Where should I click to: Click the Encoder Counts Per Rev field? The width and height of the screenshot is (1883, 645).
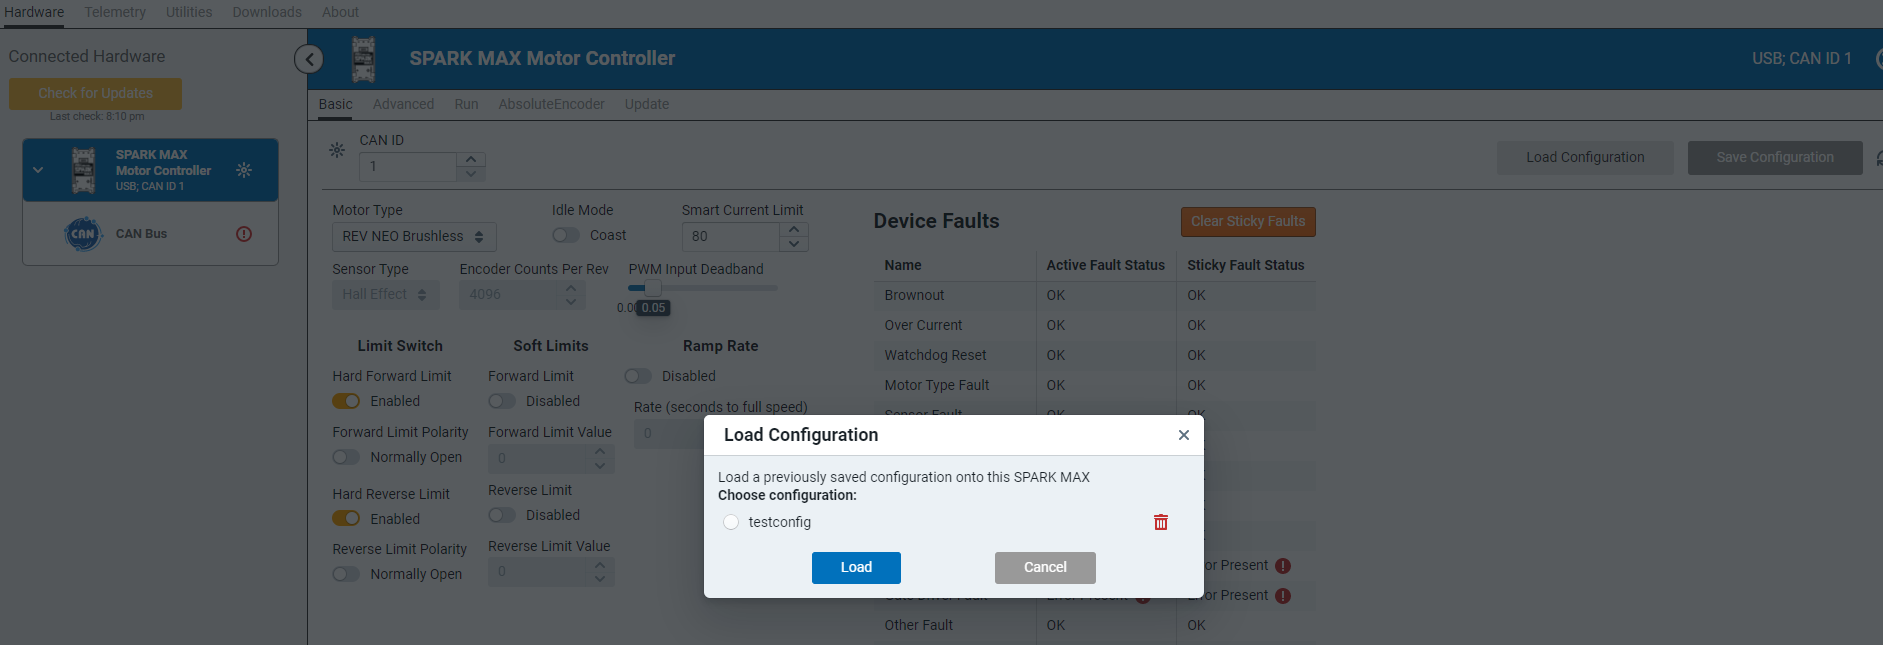pos(509,294)
